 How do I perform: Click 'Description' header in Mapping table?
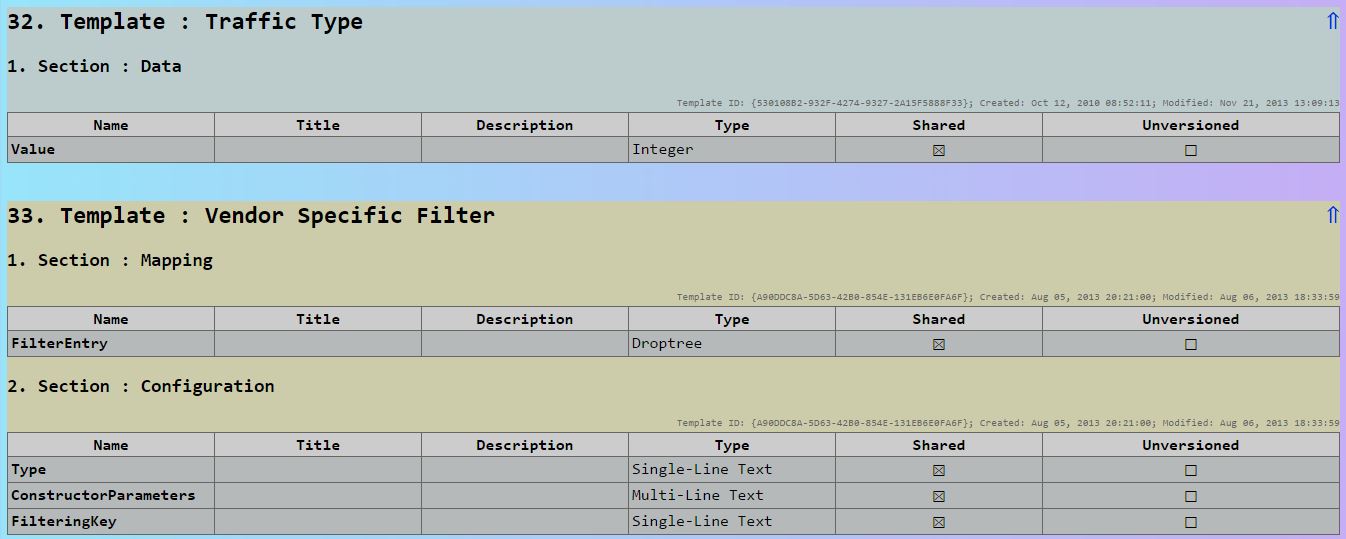(x=525, y=319)
